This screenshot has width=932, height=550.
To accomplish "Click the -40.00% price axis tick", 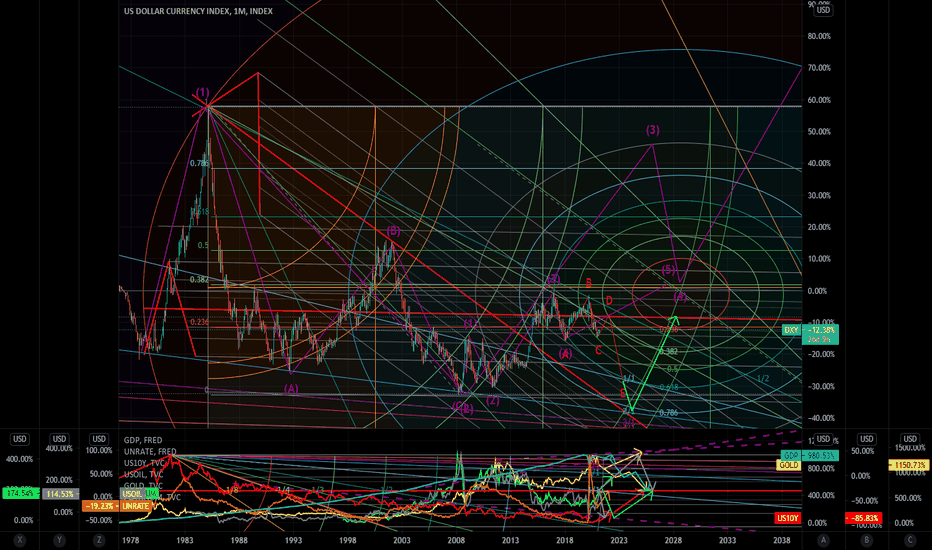I will pyautogui.click(x=820, y=418).
